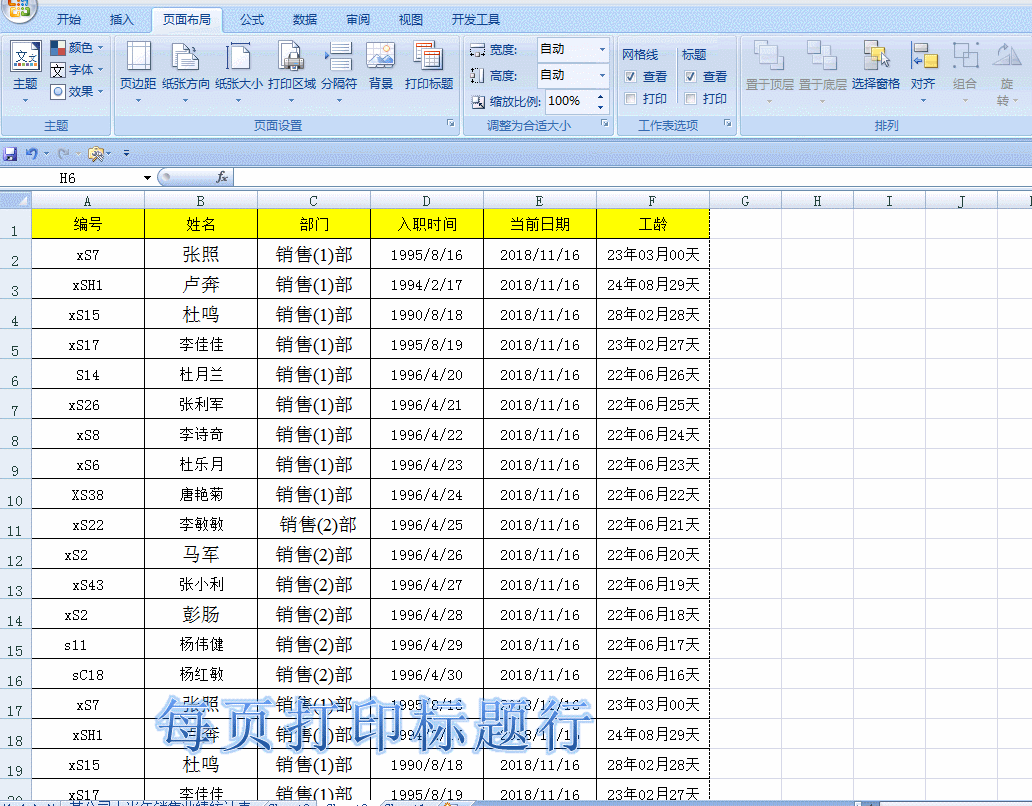Select cell with name 马军
This screenshot has width=1032, height=806.
tap(201, 555)
